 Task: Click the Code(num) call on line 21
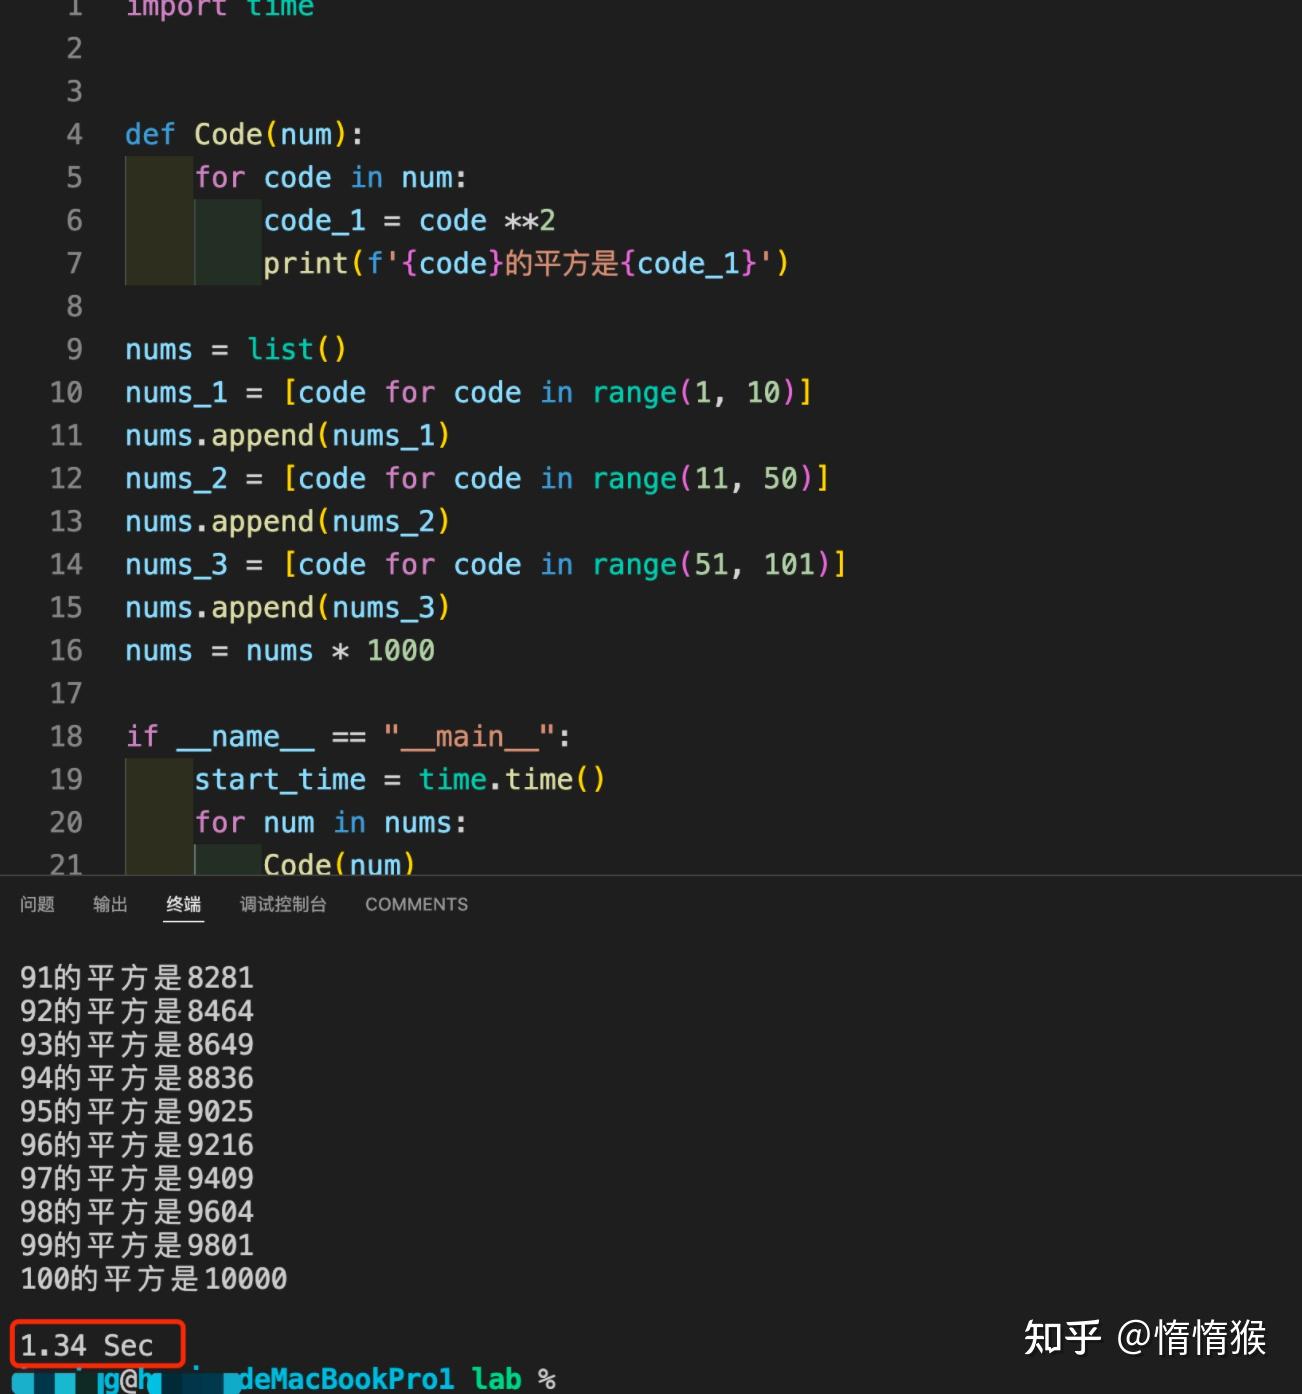pyautogui.click(x=338, y=864)
